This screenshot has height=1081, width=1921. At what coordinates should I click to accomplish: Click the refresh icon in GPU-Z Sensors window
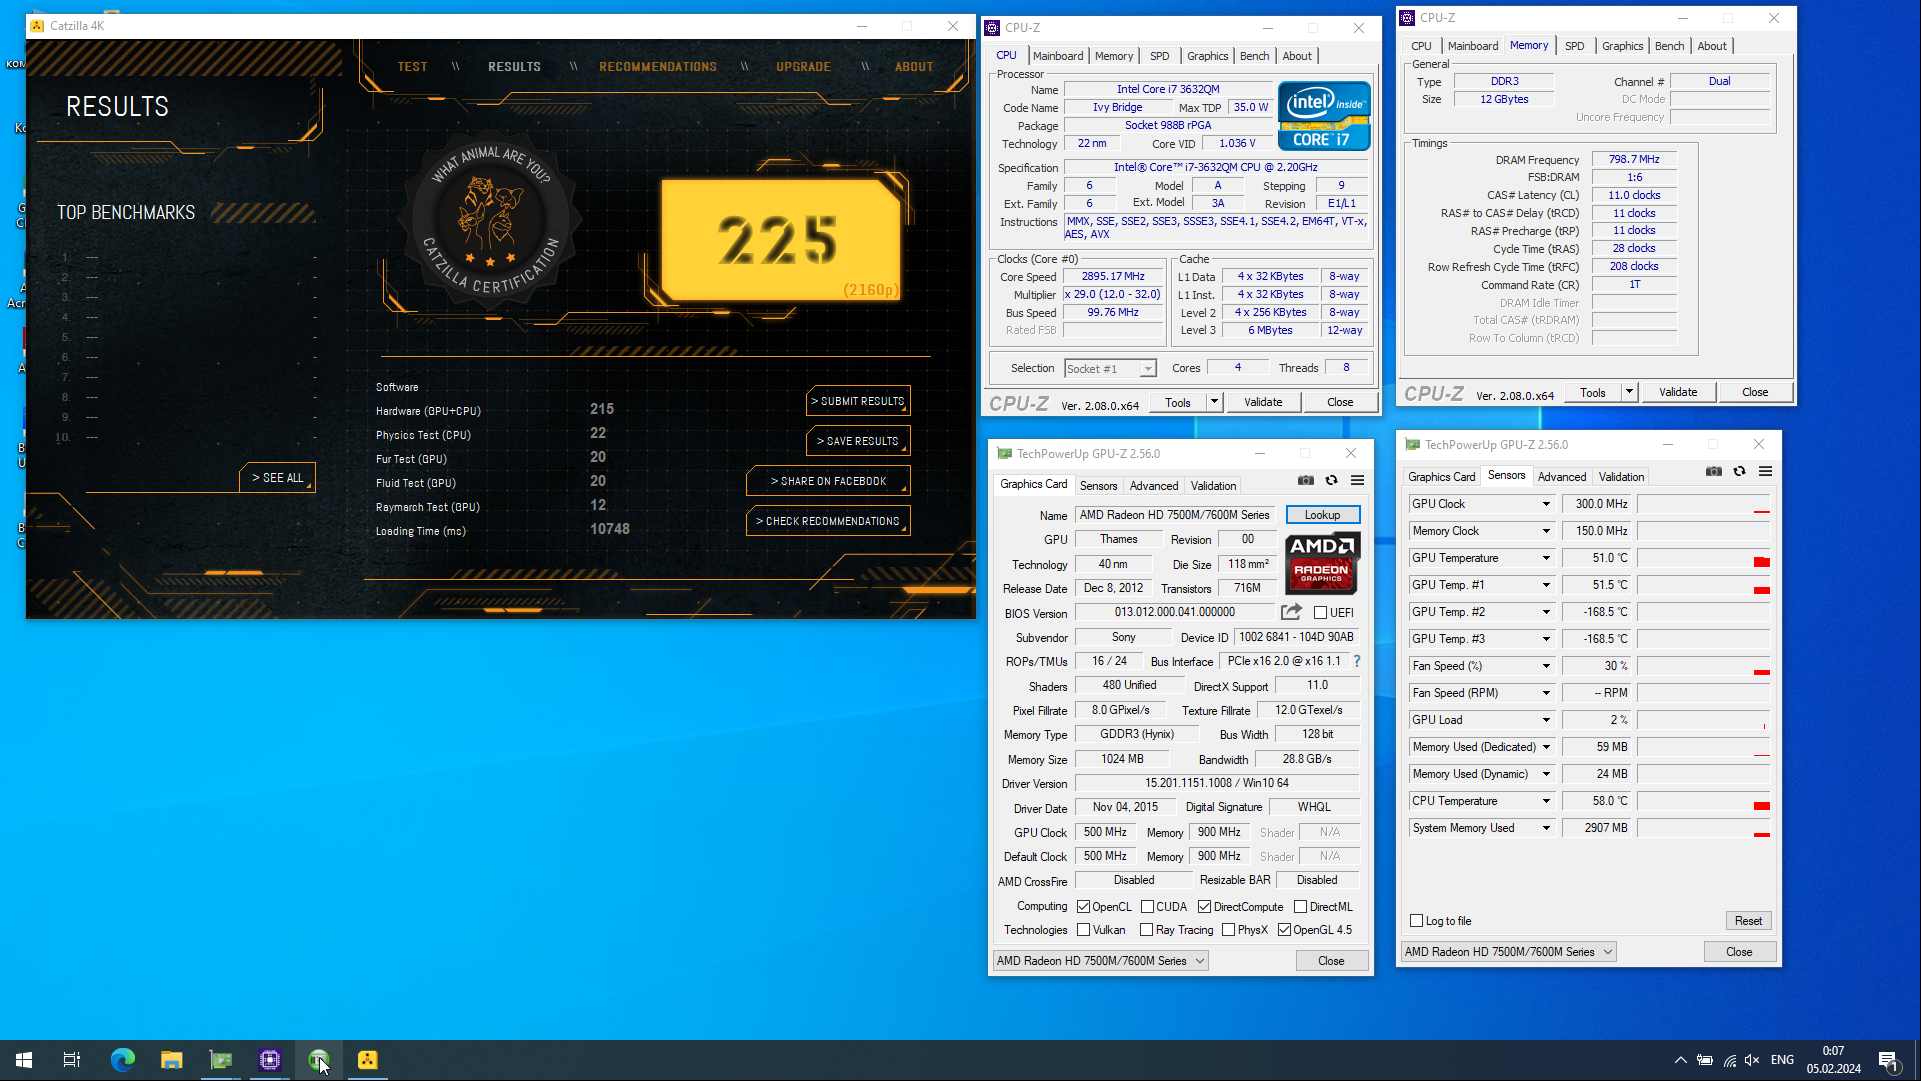pyautogui.click(x=1740, y=471)
